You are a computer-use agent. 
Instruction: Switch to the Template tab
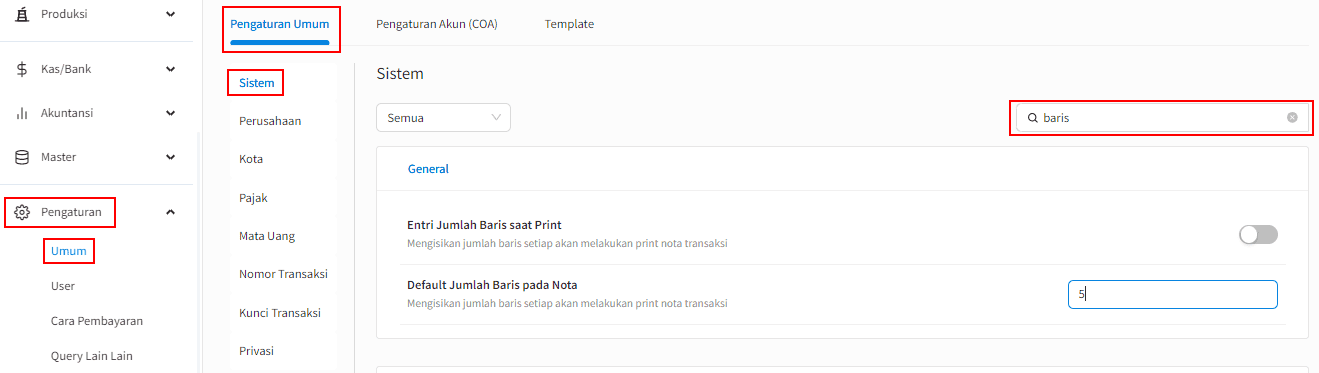click(x=569, y=24)
